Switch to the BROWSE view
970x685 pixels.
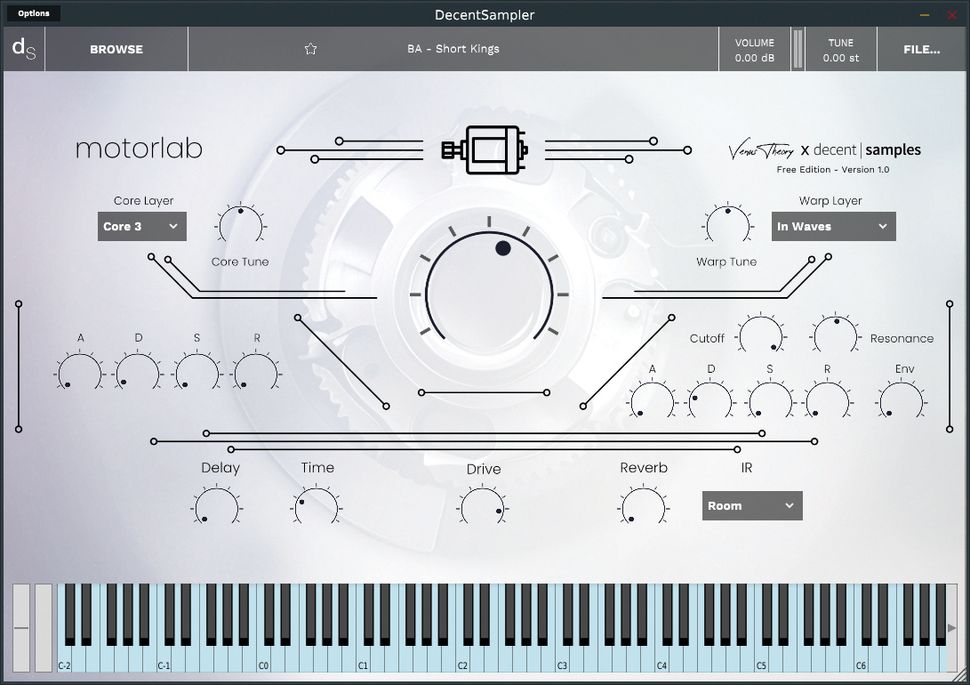click(115, 48)
